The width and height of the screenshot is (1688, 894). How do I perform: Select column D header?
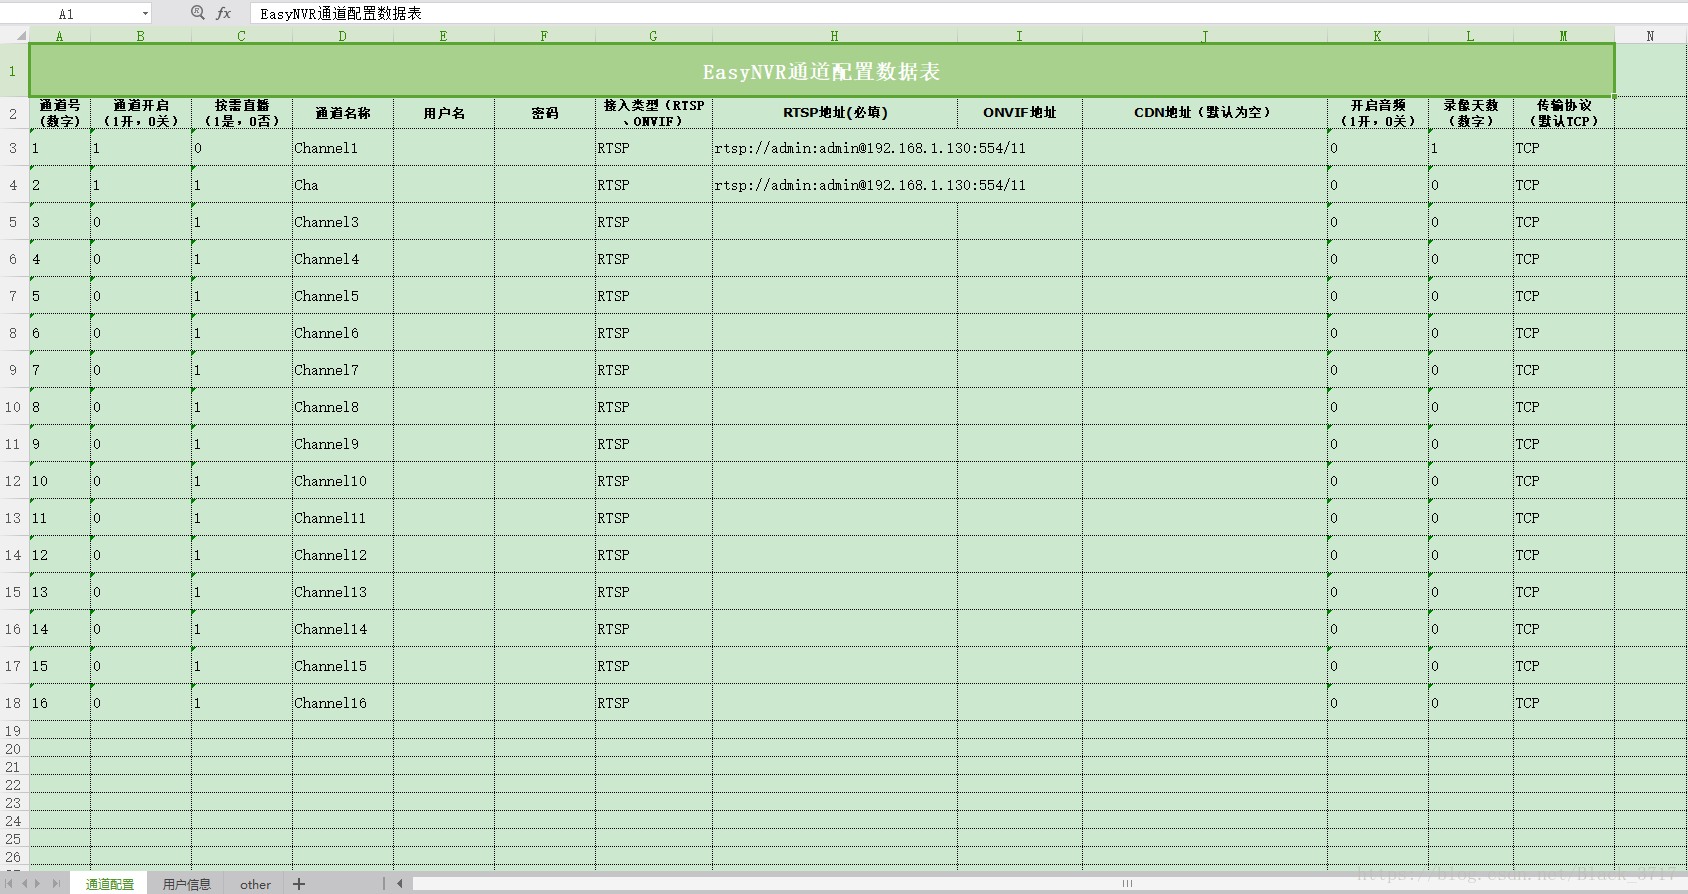(342, 36)
